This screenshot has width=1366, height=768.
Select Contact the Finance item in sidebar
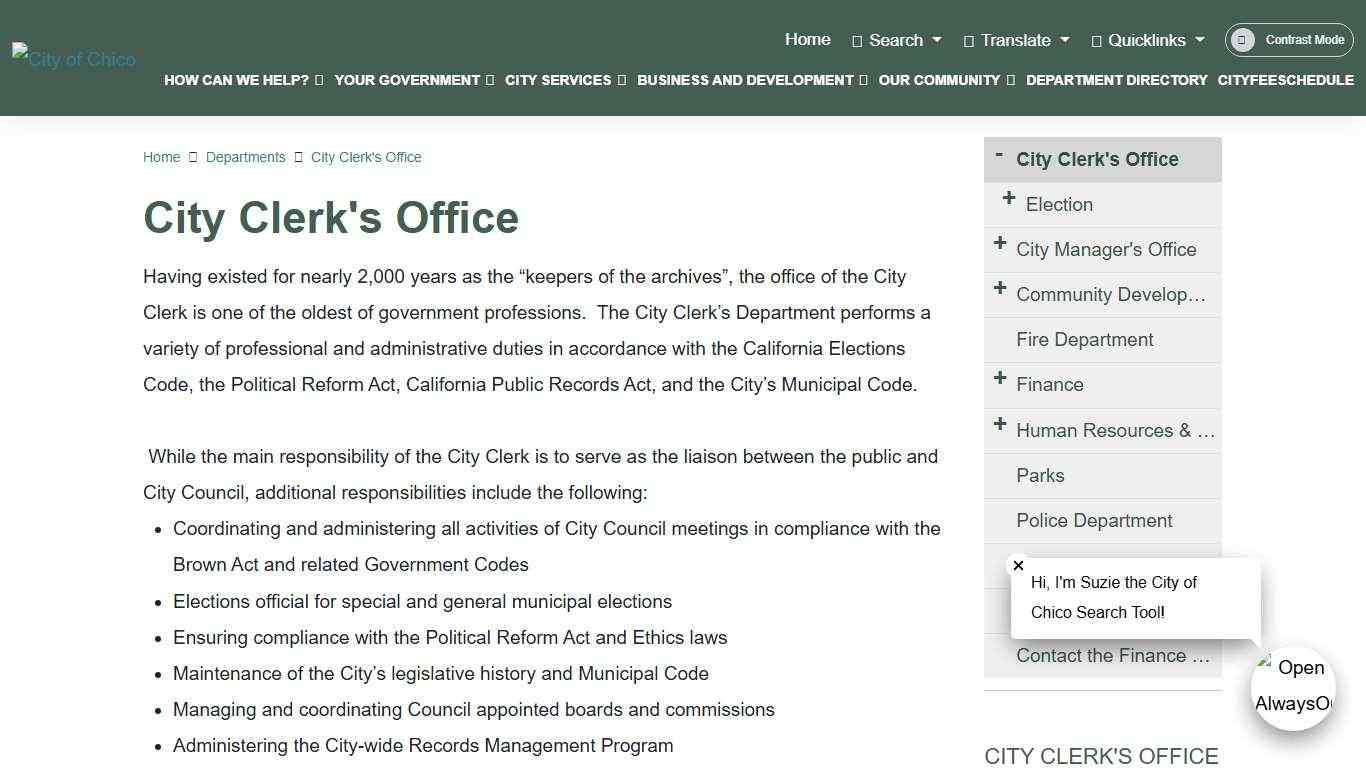click(1113, 656)
